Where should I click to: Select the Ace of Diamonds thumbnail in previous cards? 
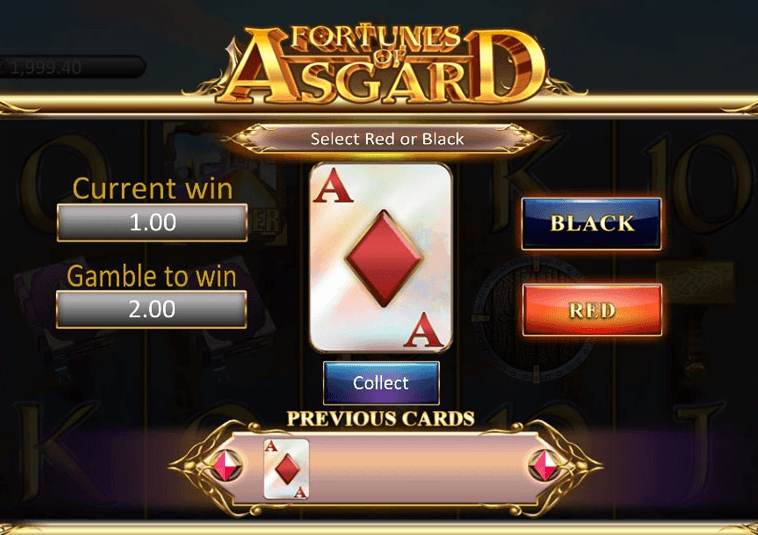286,469
